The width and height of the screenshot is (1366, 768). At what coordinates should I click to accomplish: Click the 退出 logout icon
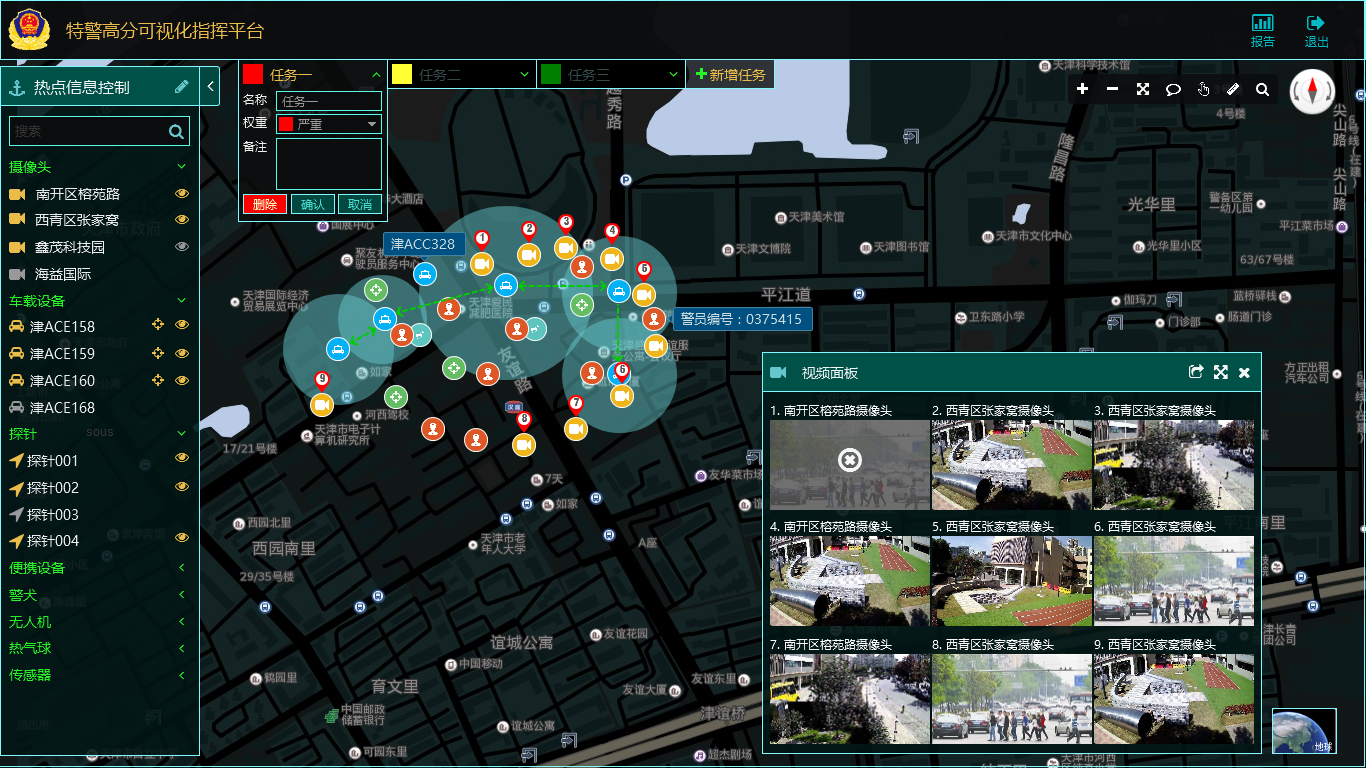tap(1316, 30)
